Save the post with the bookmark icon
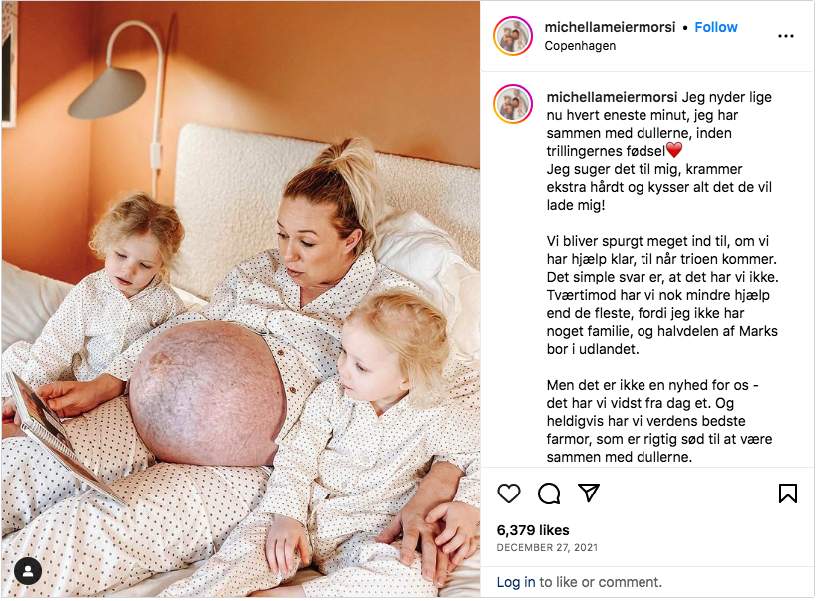Viewport: 819px width, 601px height. (x=788, y=493)
